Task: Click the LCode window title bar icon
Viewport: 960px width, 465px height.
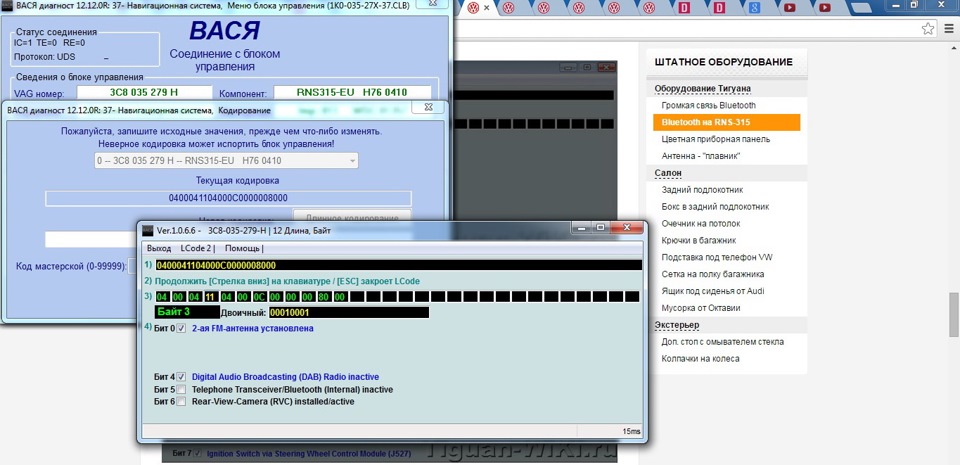Action: (x=148, y=230)
